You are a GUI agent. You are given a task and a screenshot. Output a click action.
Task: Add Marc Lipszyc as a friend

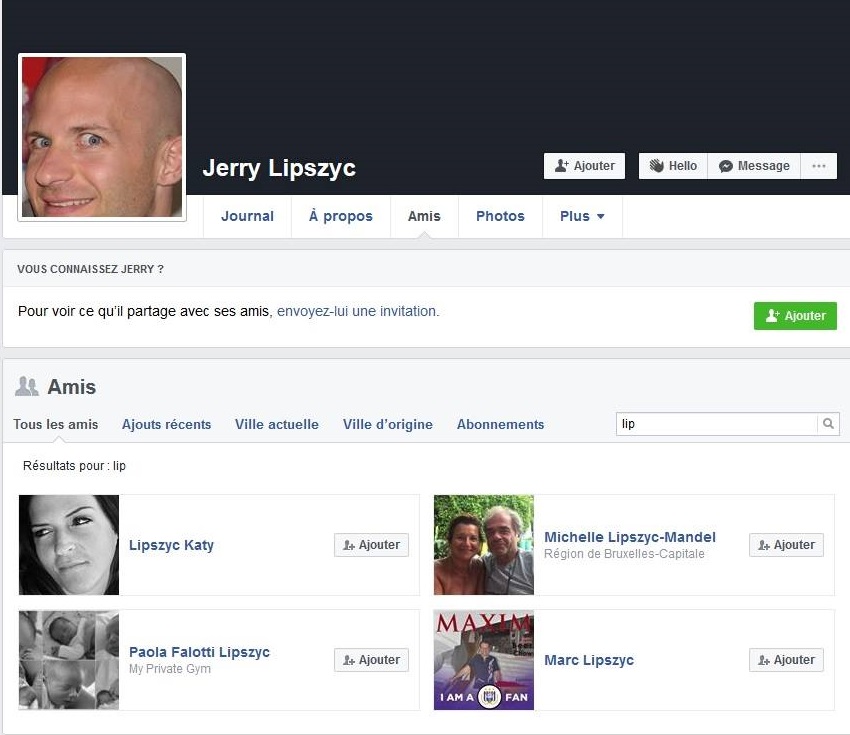786,660
